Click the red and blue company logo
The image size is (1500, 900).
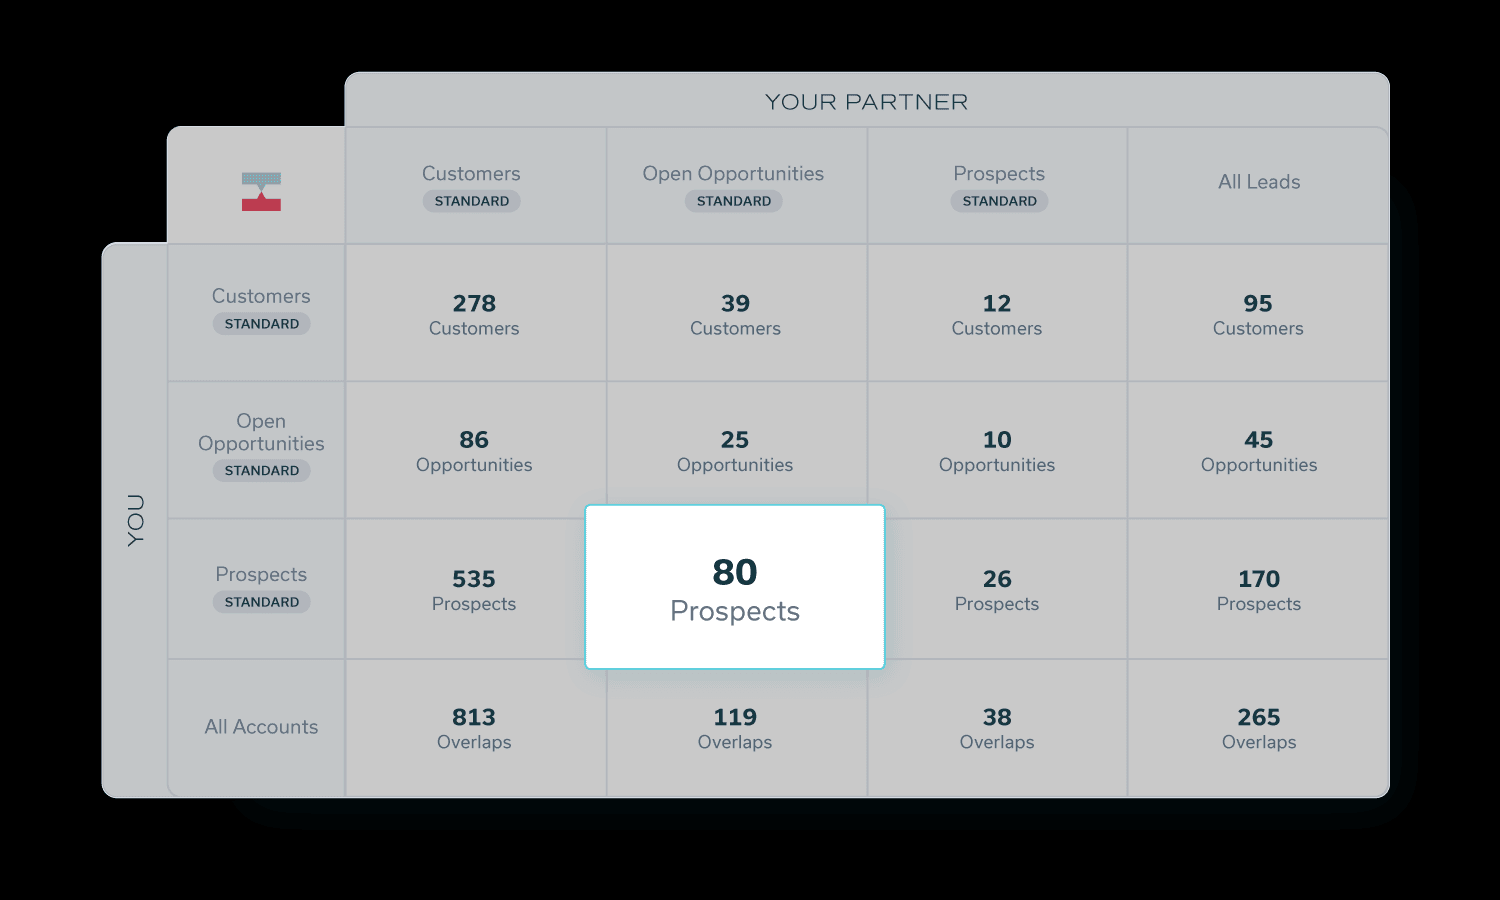tap(261, 191)
